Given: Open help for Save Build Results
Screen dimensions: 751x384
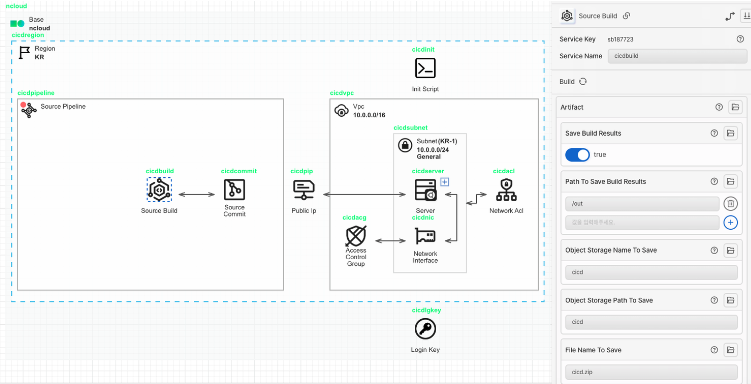Looking at the screenshot, I should tap(714, 133).
